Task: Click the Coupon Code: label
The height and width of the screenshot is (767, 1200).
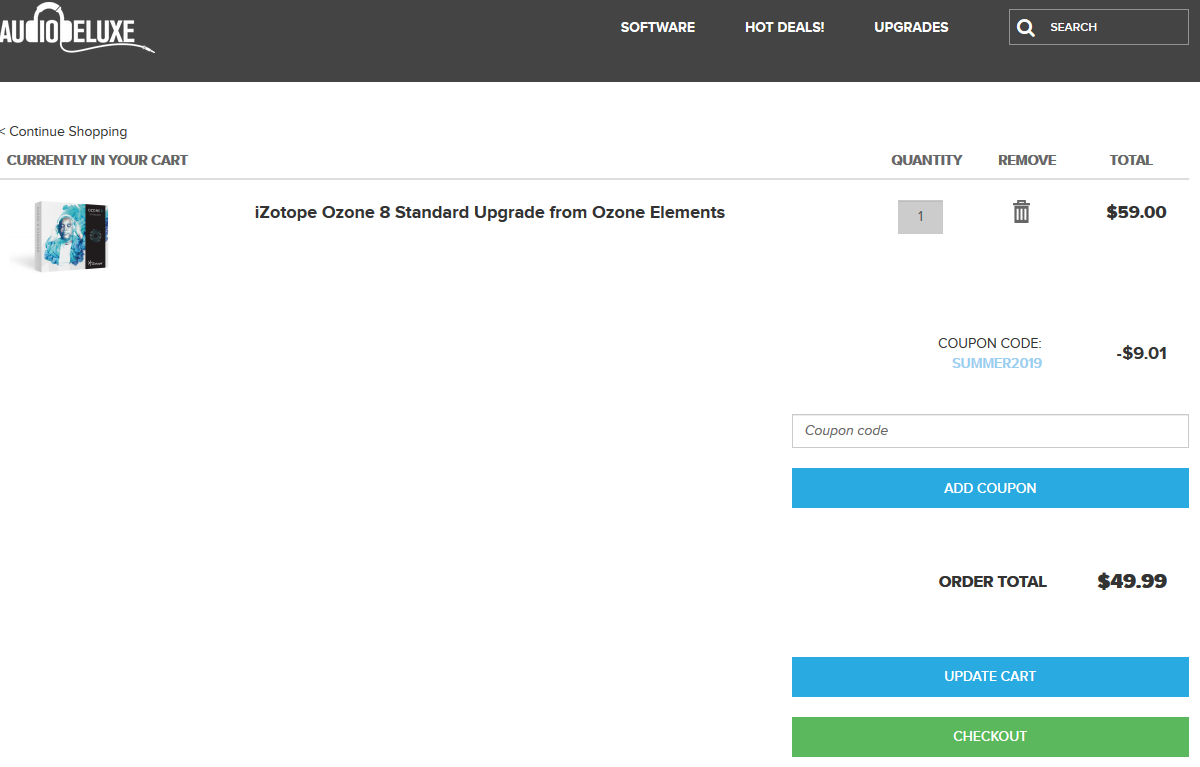Action: pos(990,343)
